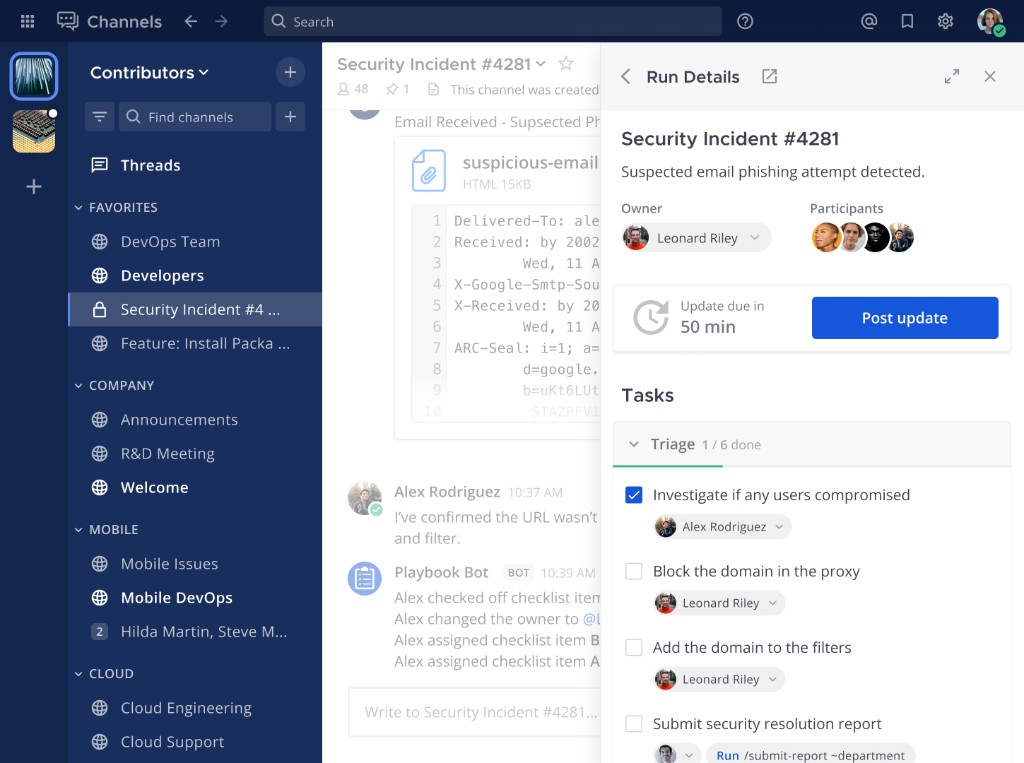This screenshot has height=763, width=1024.
Task: Click in the top Search field
Action: click(x=492, y=22)
